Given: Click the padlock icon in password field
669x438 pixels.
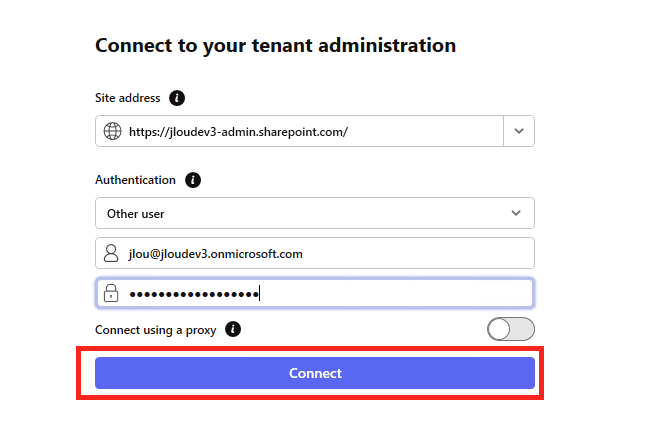Looking at the screenshot, I should 111,293.
